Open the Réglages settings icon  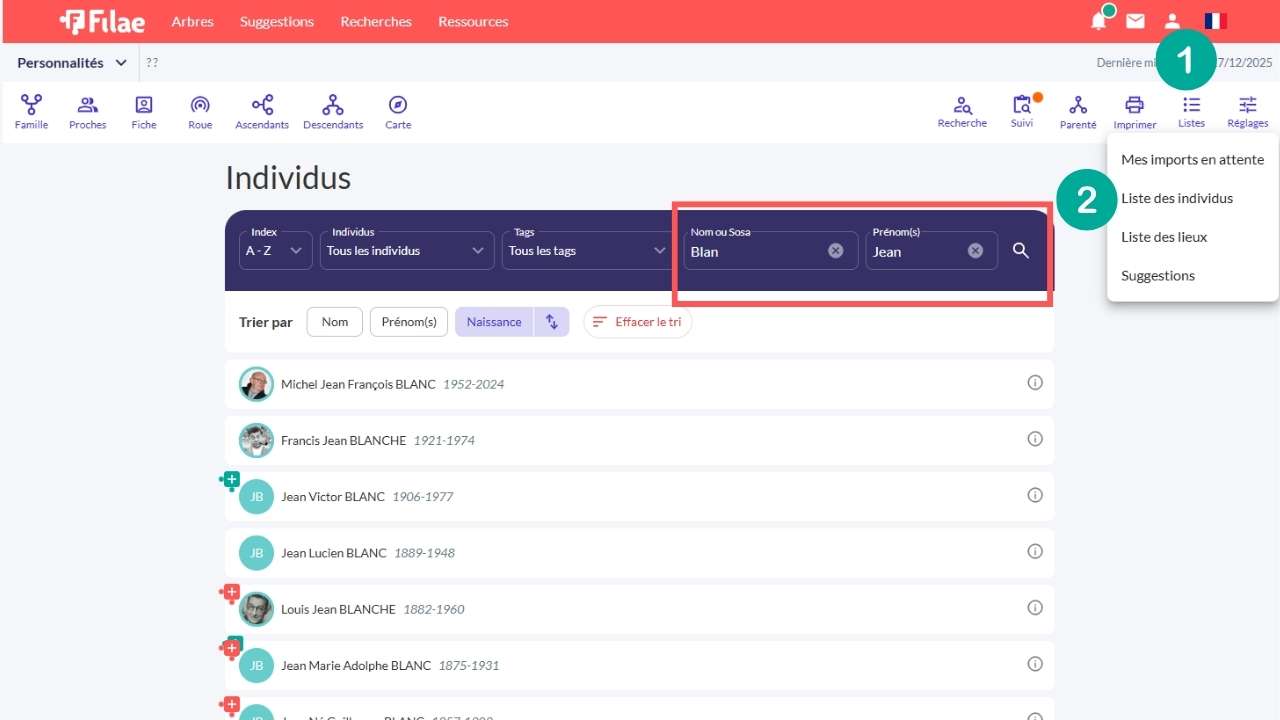click(x=1247, y=111)
